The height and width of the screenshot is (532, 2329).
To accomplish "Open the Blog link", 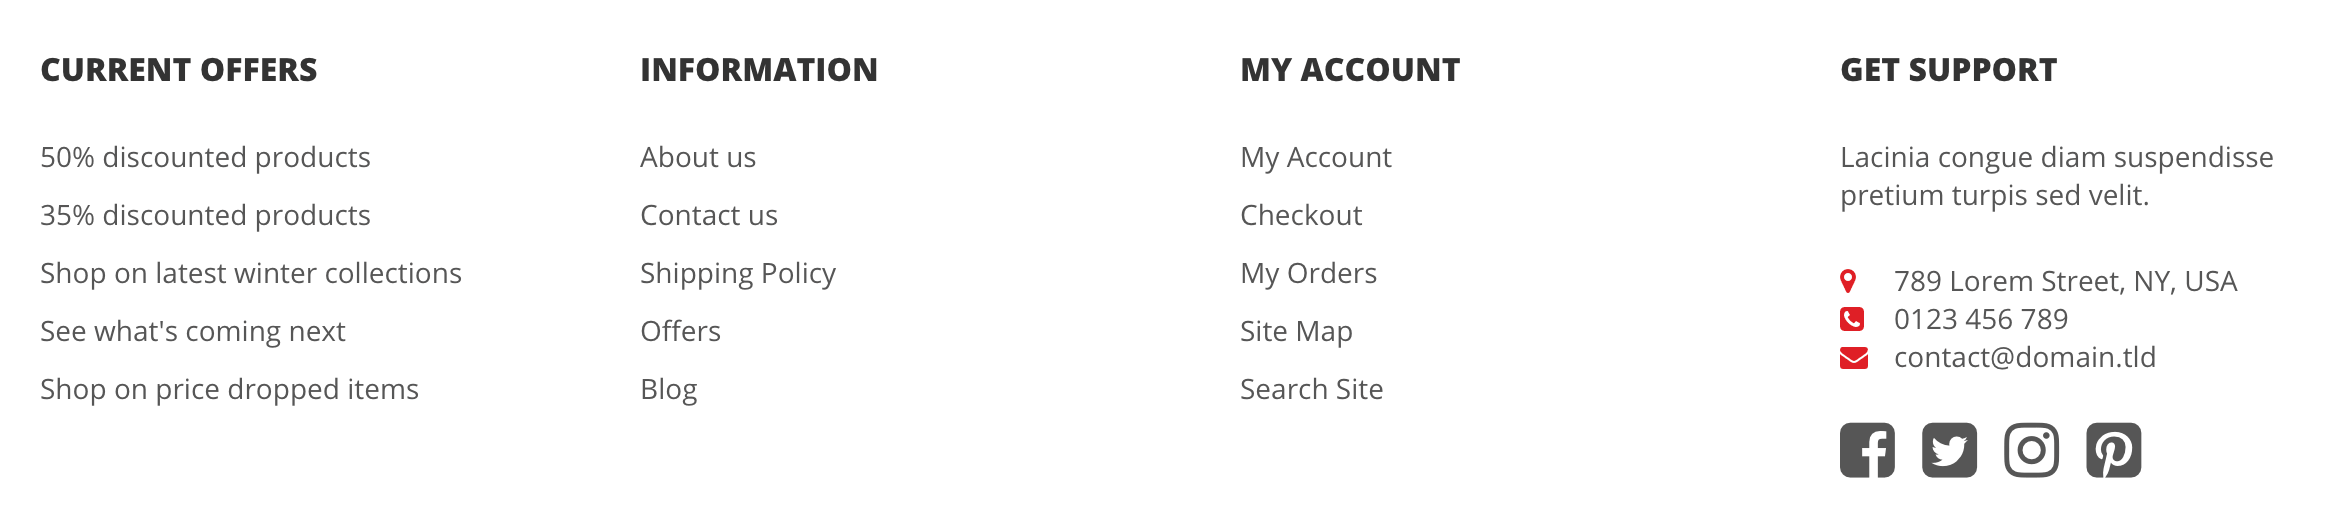I will tap(669, 389).
